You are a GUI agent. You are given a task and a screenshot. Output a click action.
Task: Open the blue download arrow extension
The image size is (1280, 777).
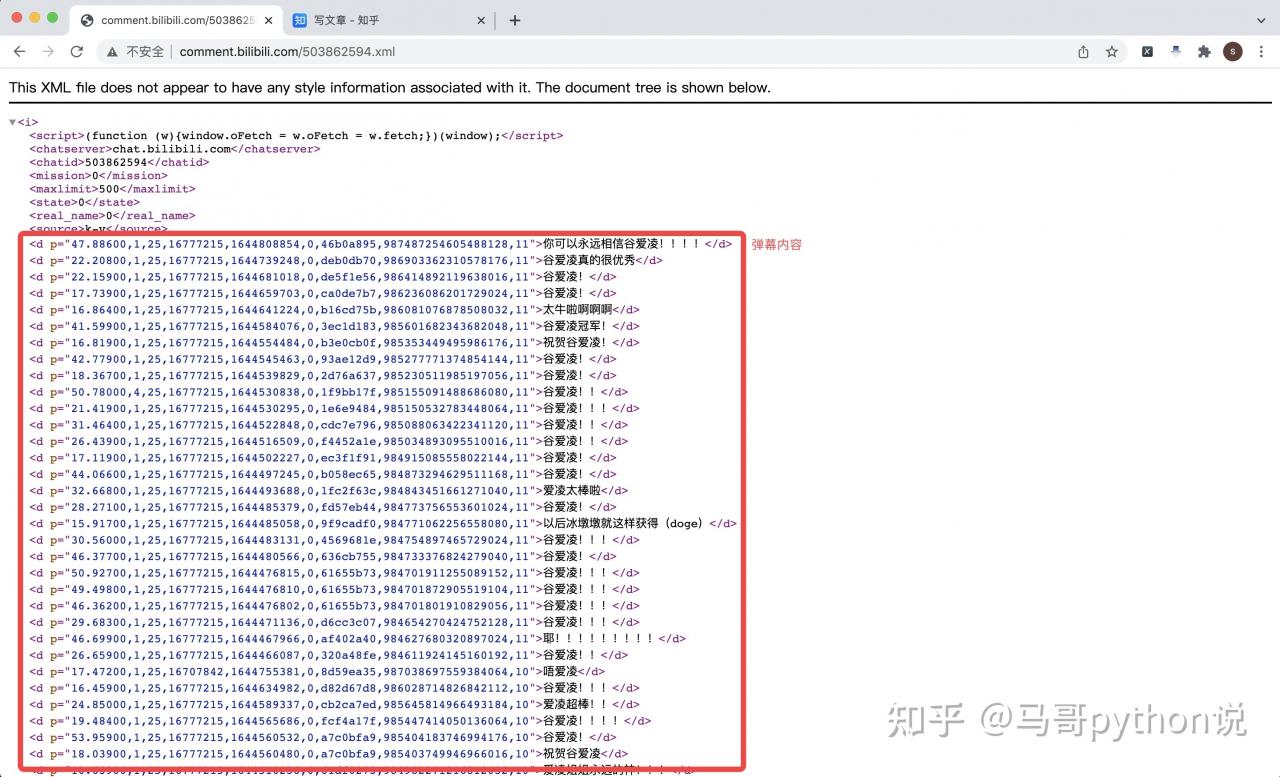coord(1176,52)
